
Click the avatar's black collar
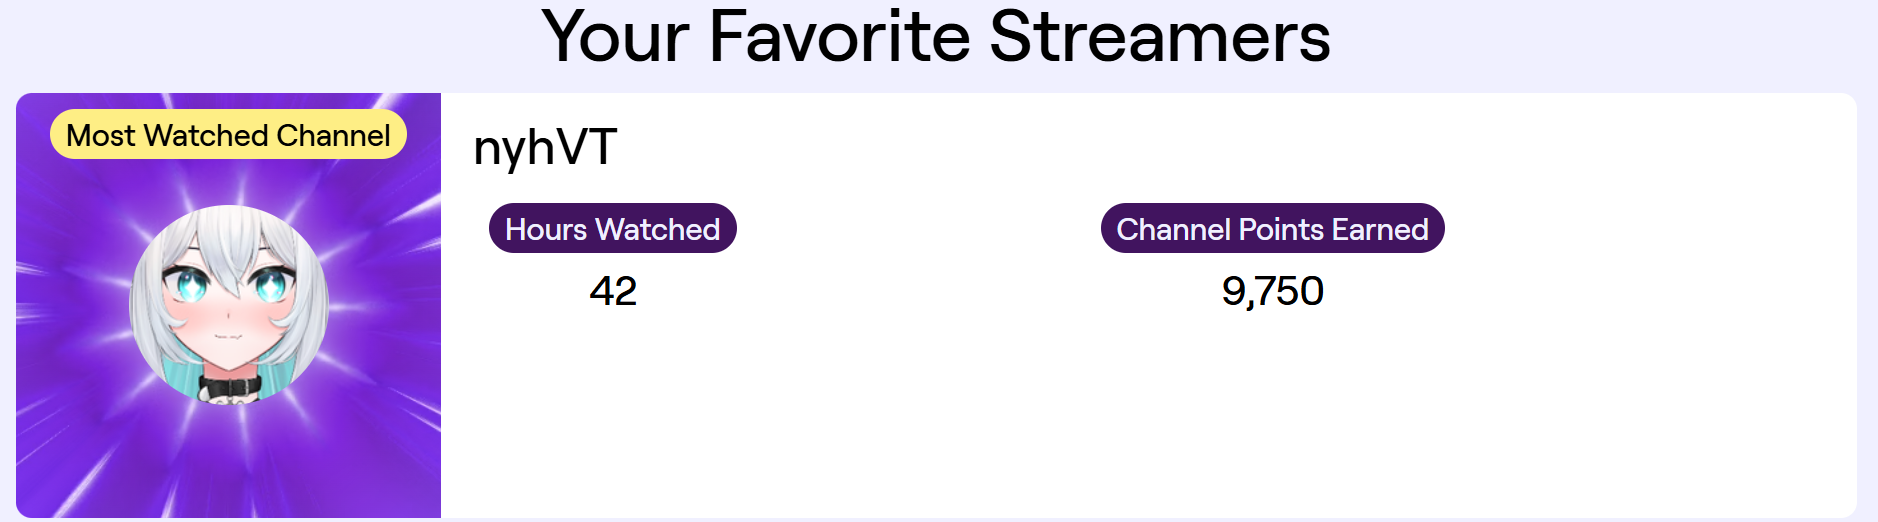pos(229,387)
